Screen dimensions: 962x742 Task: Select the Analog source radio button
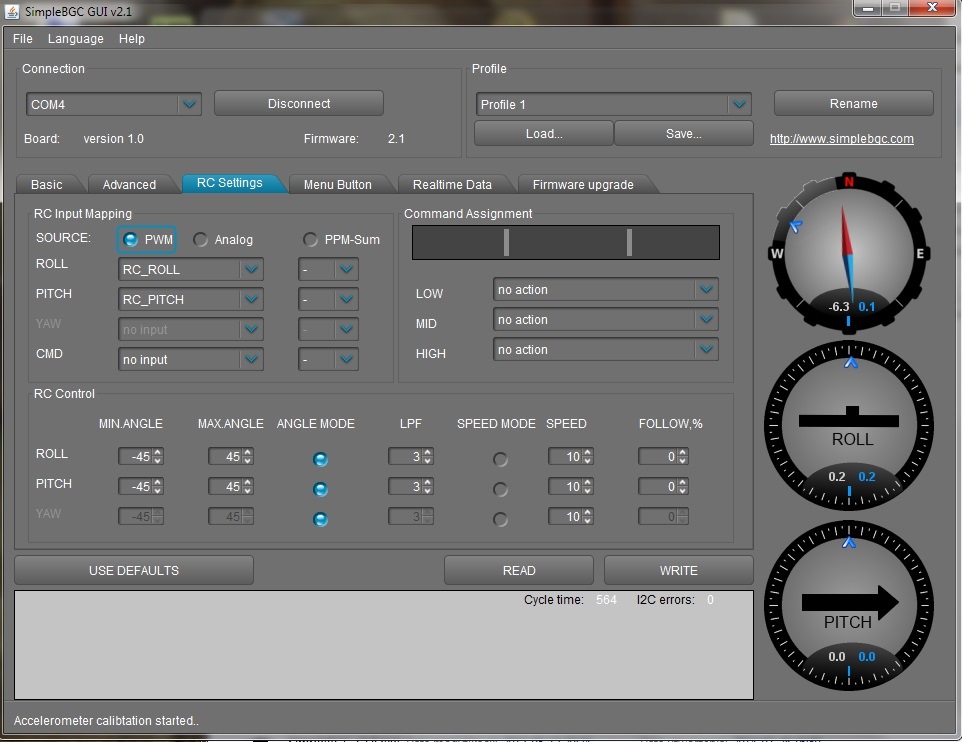[201, 240]
